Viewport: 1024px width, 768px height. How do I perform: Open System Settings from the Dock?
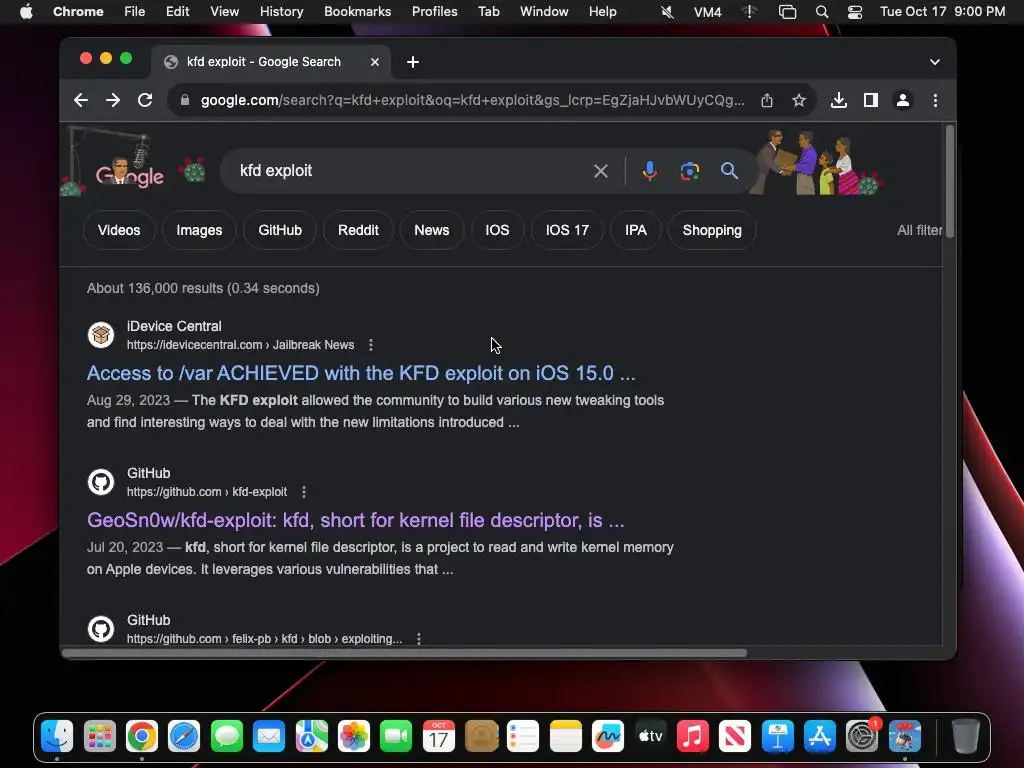click(x=862, y=737)
